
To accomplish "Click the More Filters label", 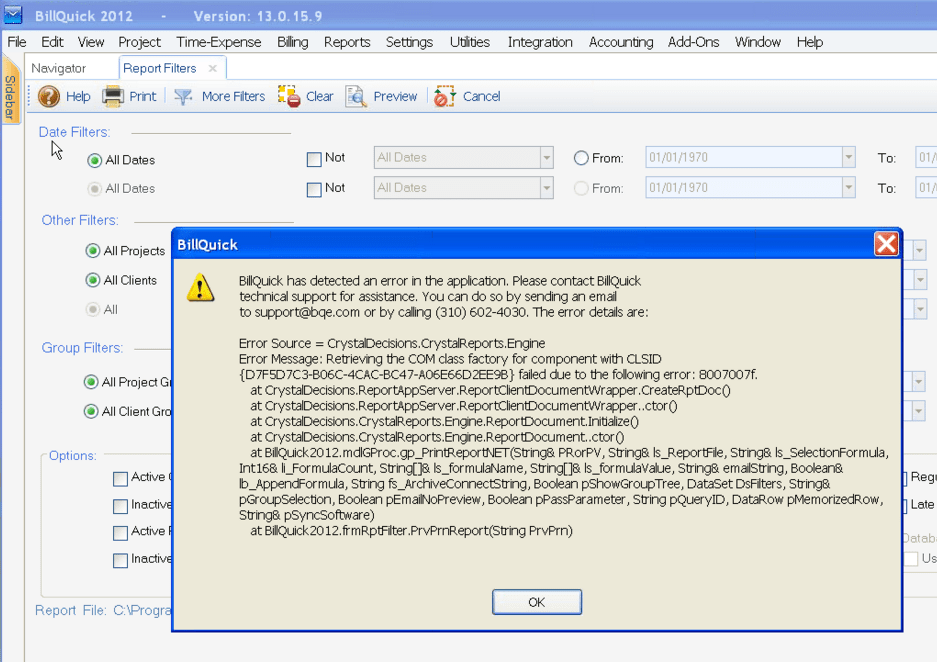I will pyautogui.click(x=234, y=97).
